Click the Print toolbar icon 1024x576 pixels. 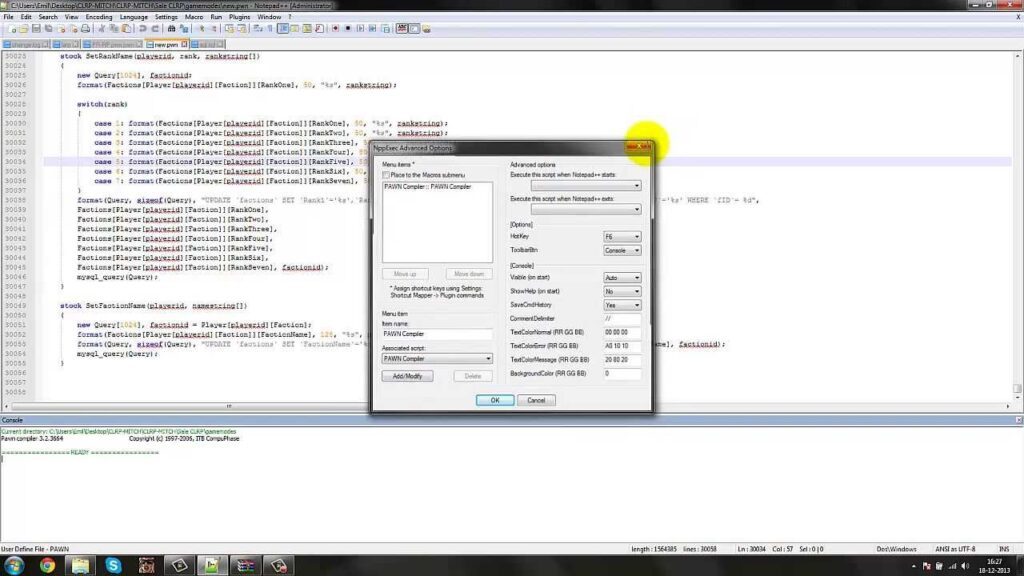click(x=85, y=29)
